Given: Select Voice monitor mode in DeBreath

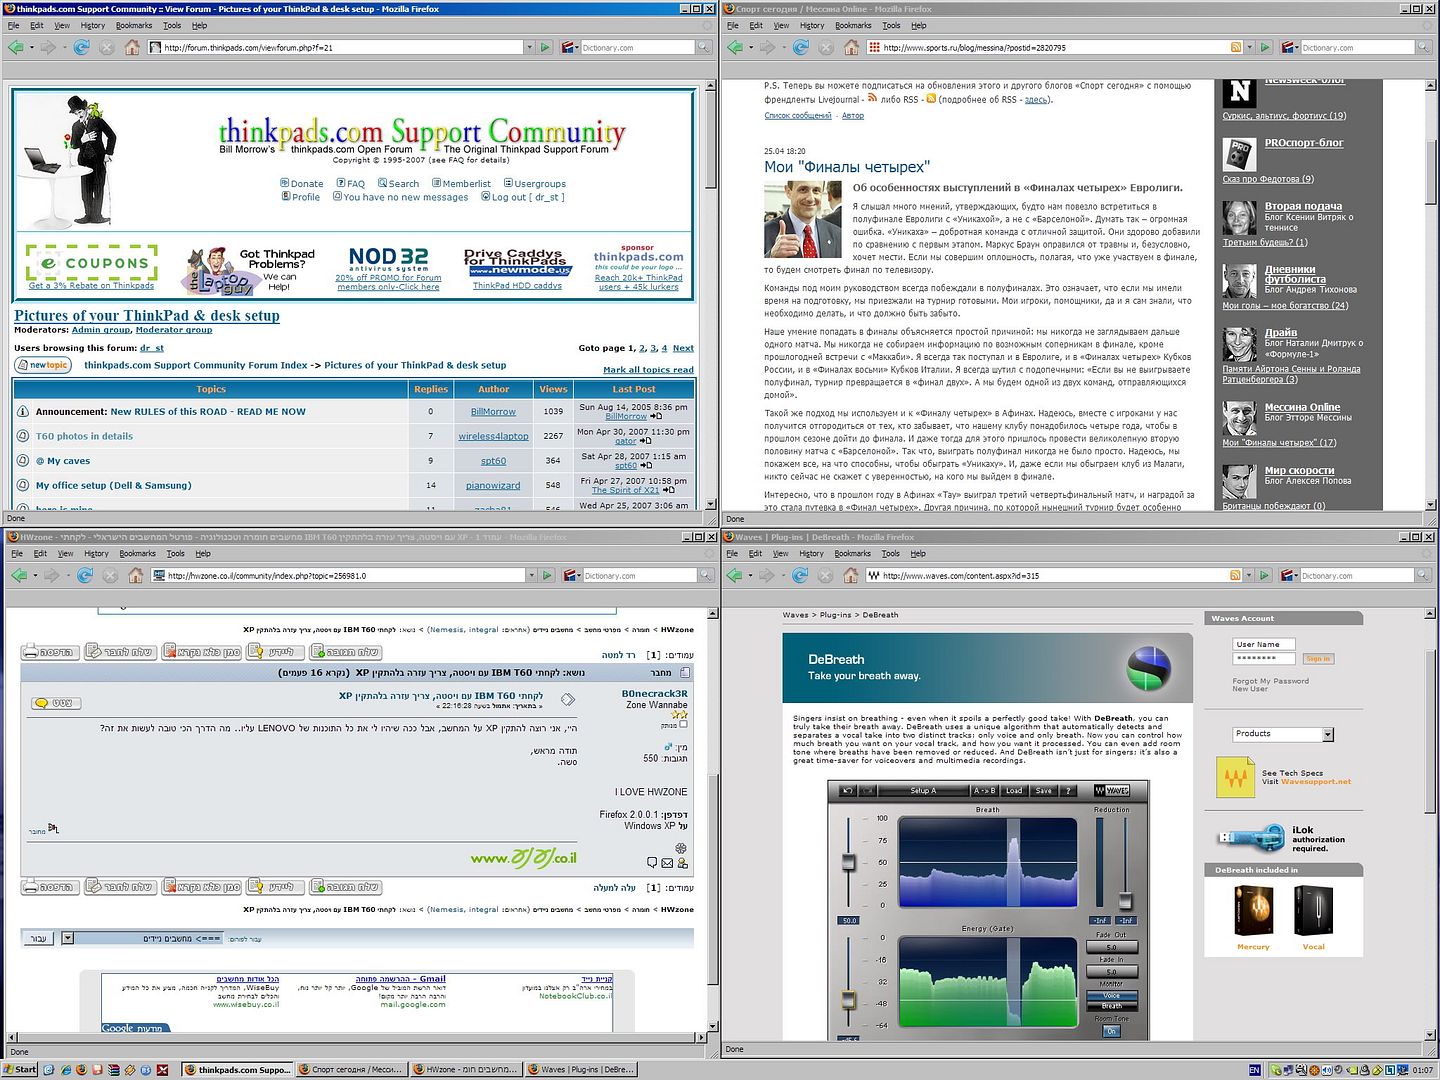Looking at the screenshot, I should coord(1112,996).
